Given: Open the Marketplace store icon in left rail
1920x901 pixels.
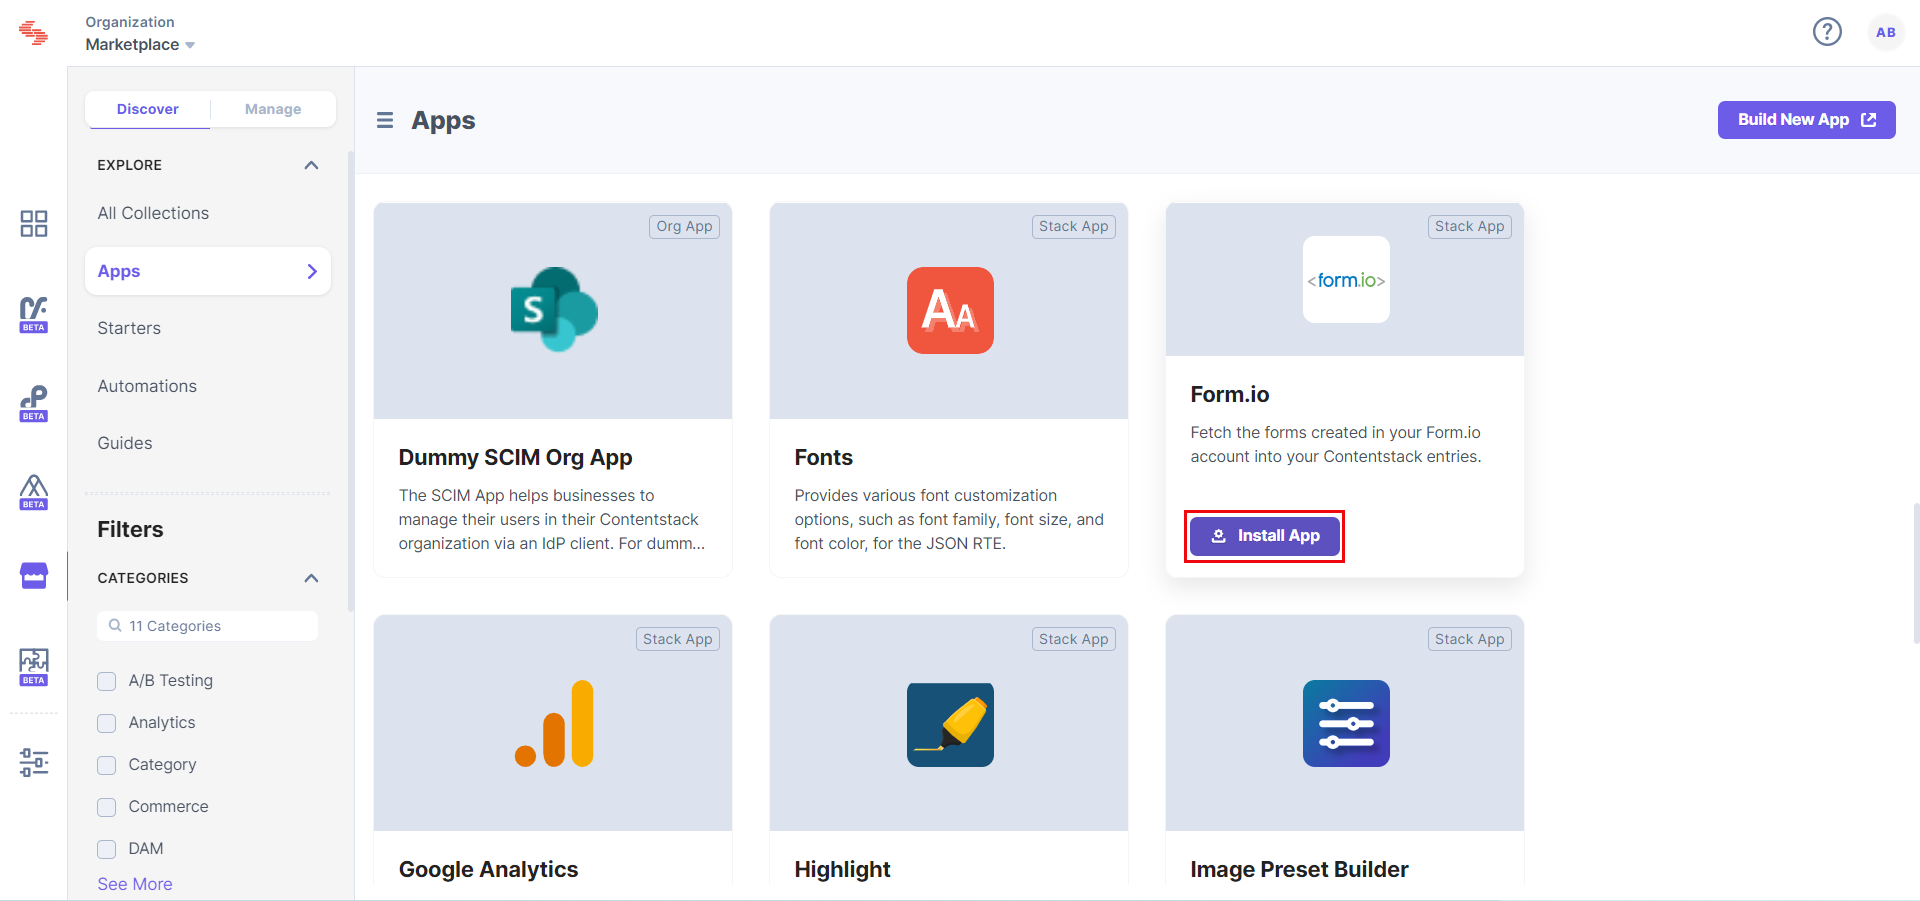Looking at the screenshot, I should click(34, 576).
